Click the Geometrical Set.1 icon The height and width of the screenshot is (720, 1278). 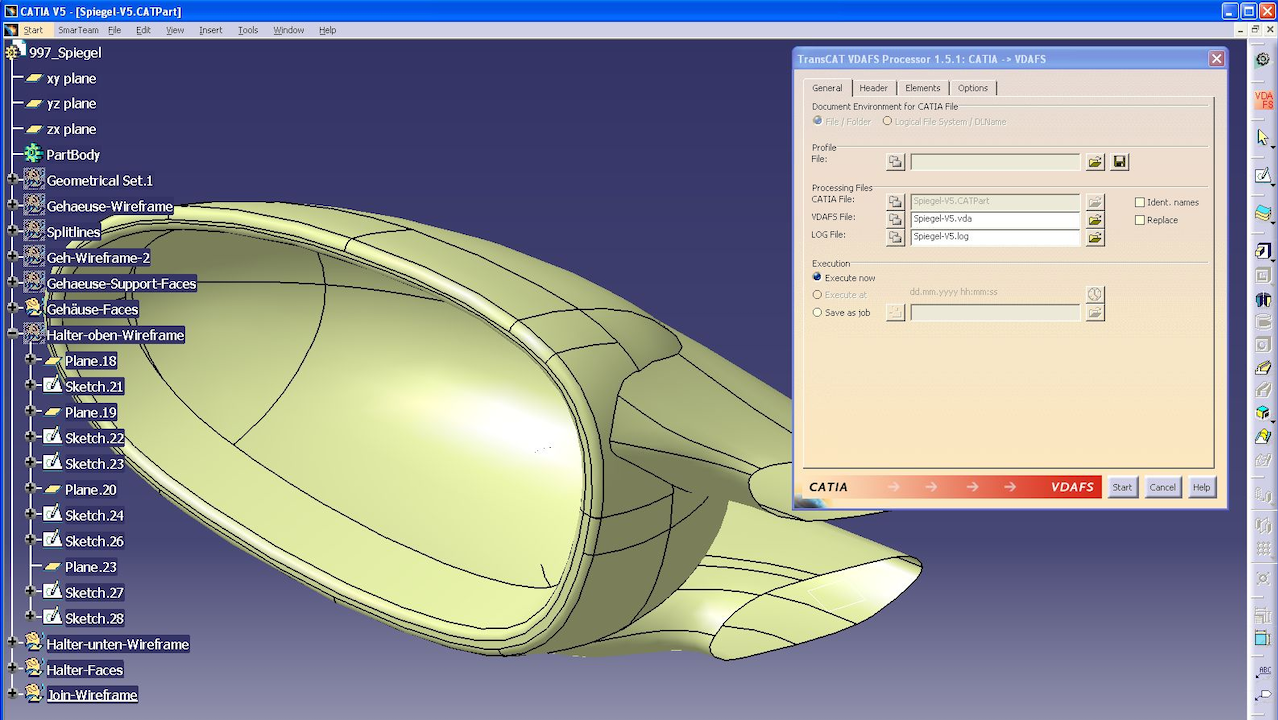[32, 180]
